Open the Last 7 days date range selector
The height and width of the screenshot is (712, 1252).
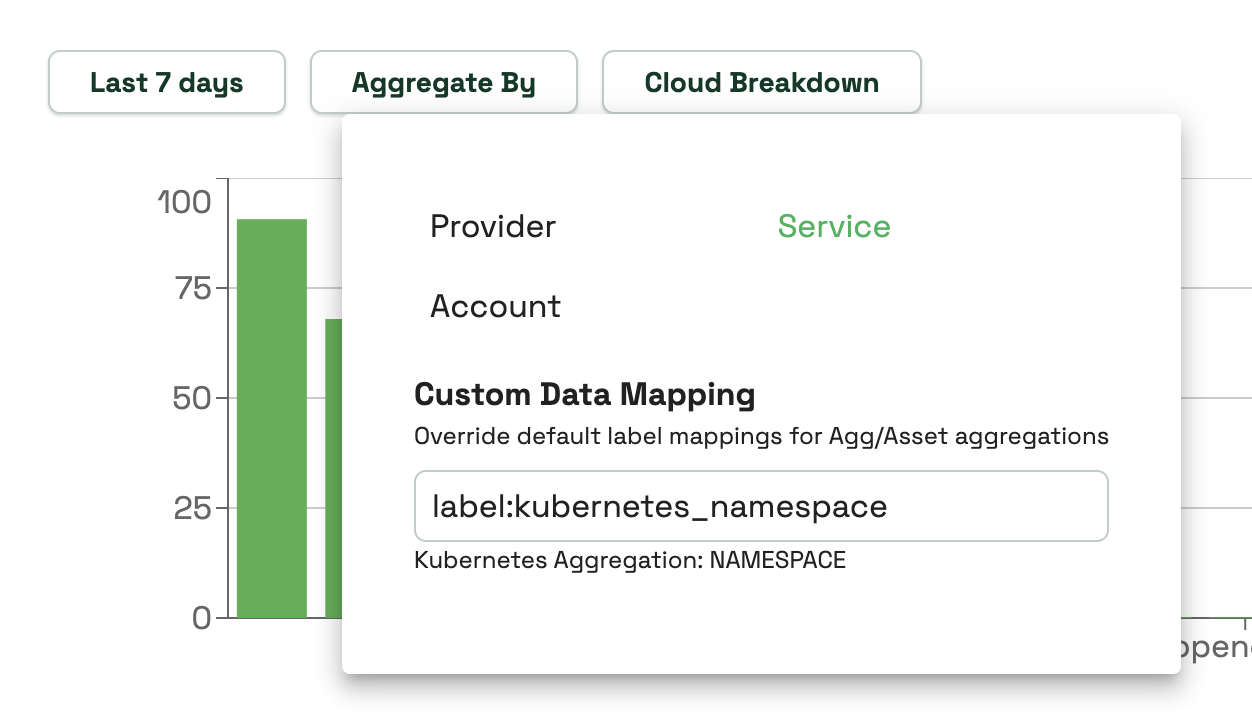click(x=166, y=82)
